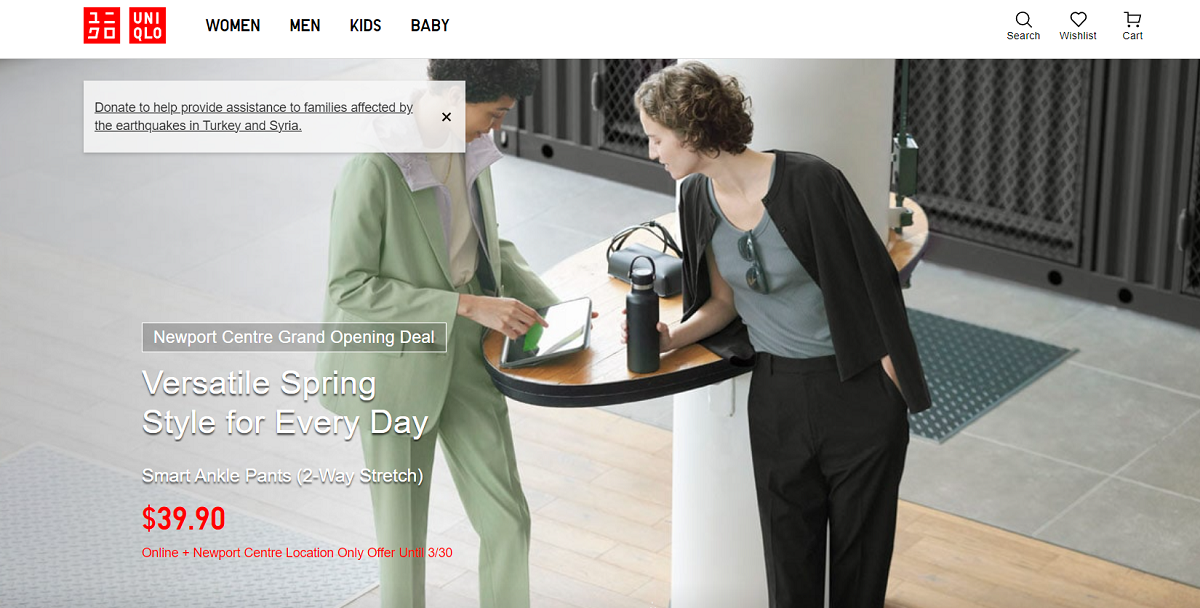Click the Newport Centre Location Only offer text
This screenshot has width=1200, height=608.
pos(297,552)
